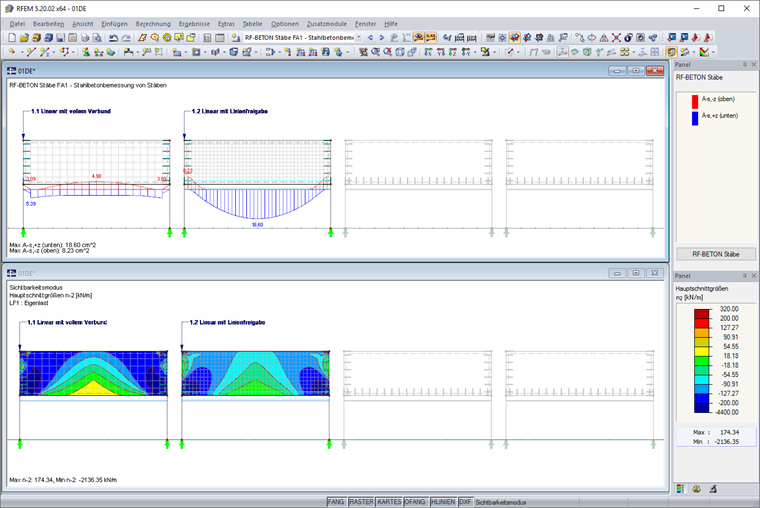Click the Open folder icon
760x508 pixels.
coord(23,37)
